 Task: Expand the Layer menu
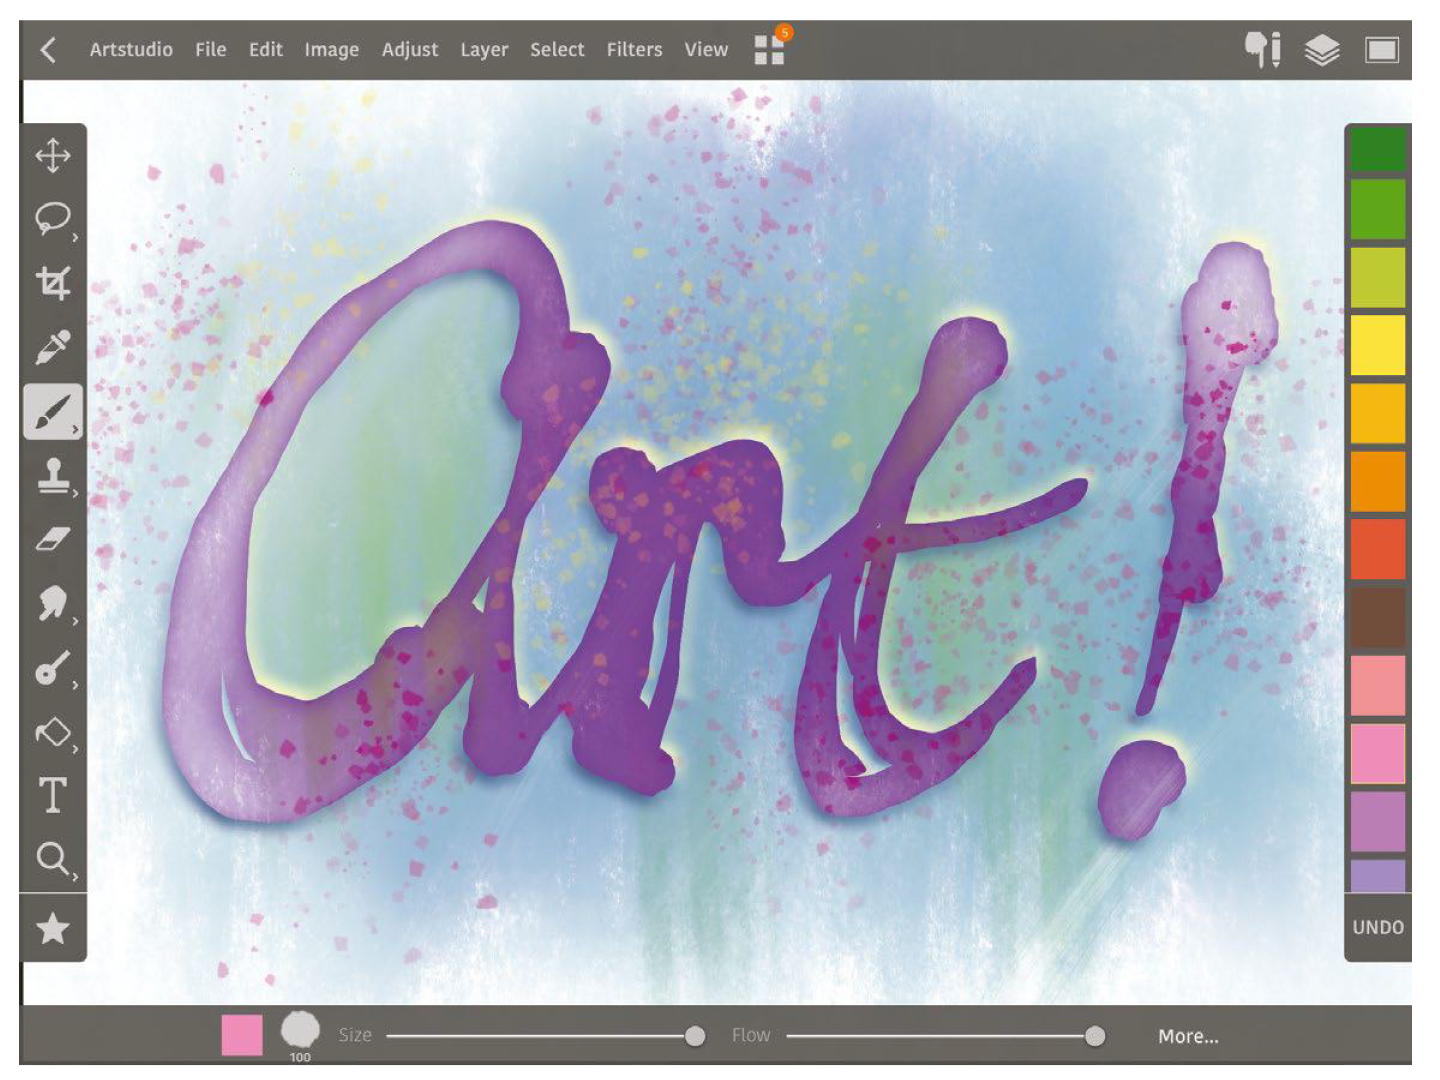click(x=484, y=49)
